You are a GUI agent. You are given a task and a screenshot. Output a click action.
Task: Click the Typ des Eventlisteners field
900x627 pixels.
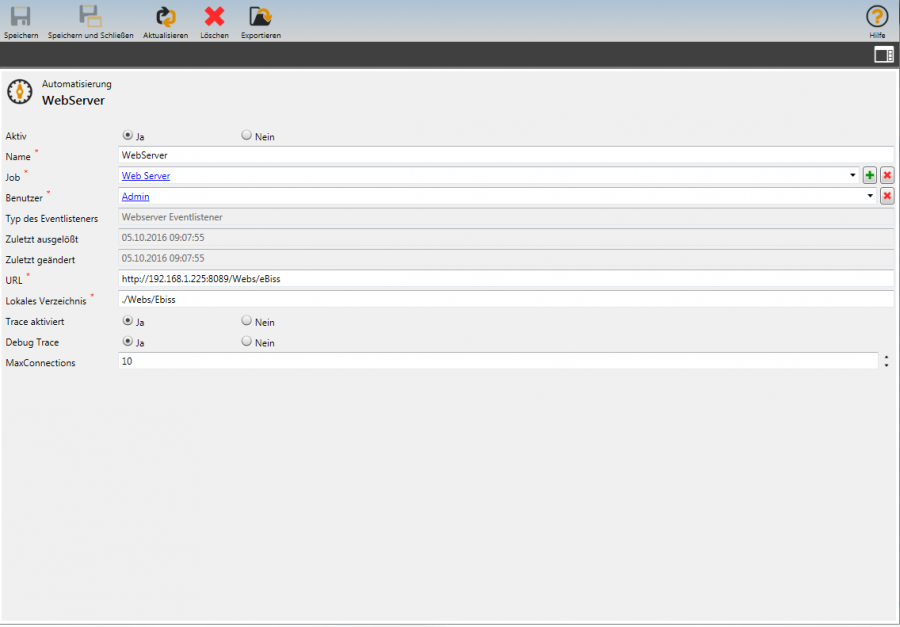tap(506, 217)
